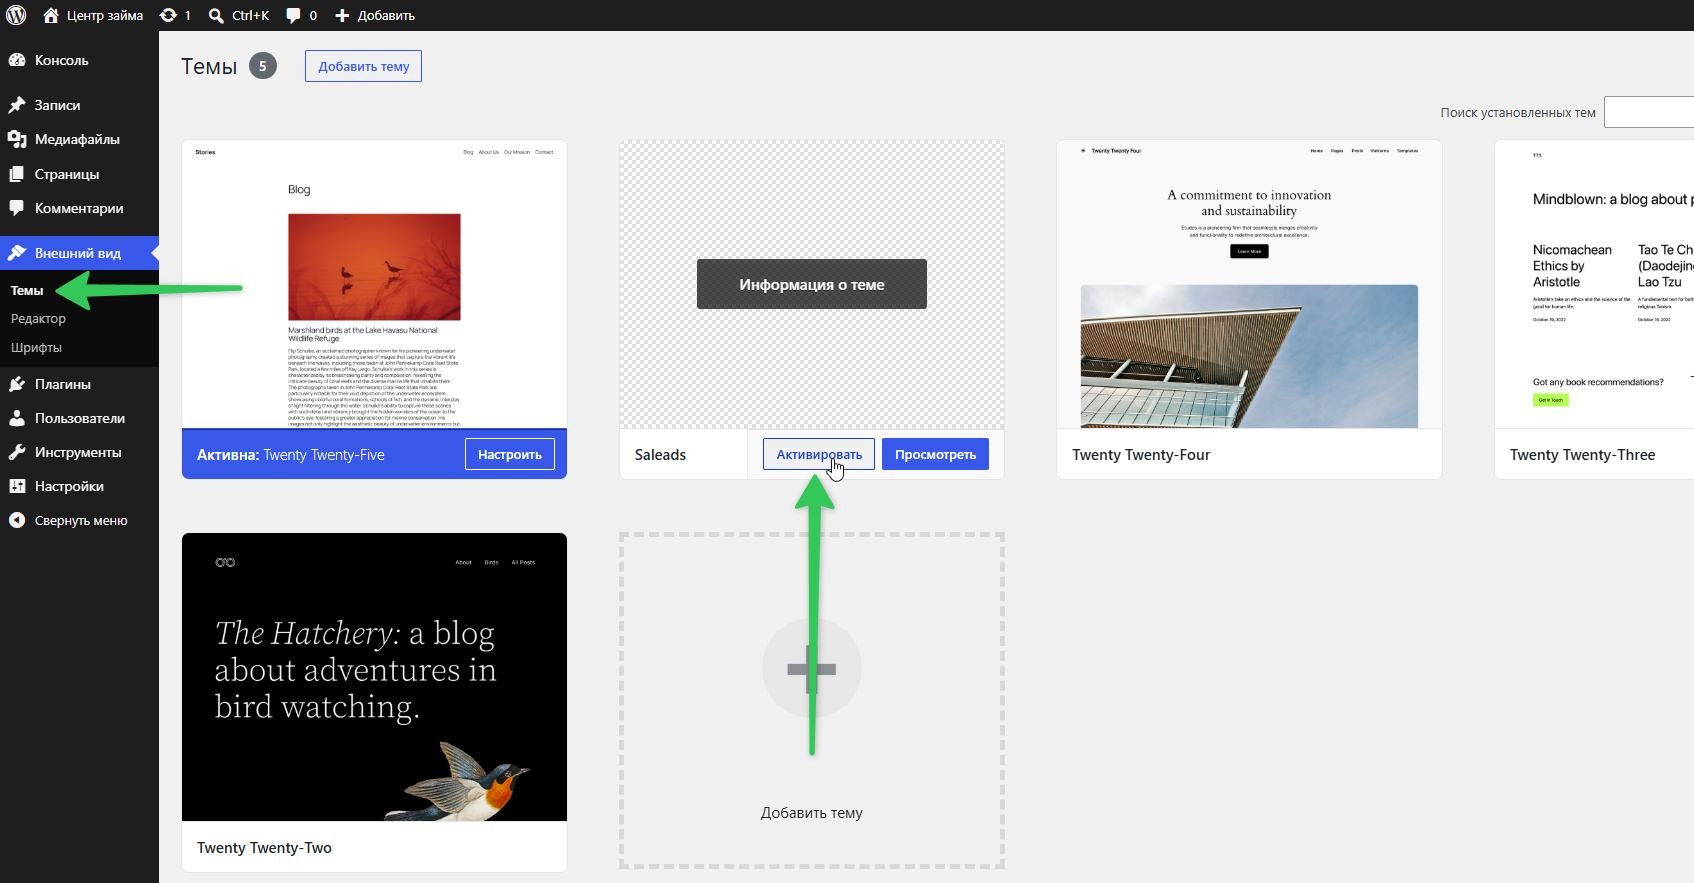This screenshot has width=1694, height=883.
Task: Activate the Saleads theme
Action: coord(819,454)
